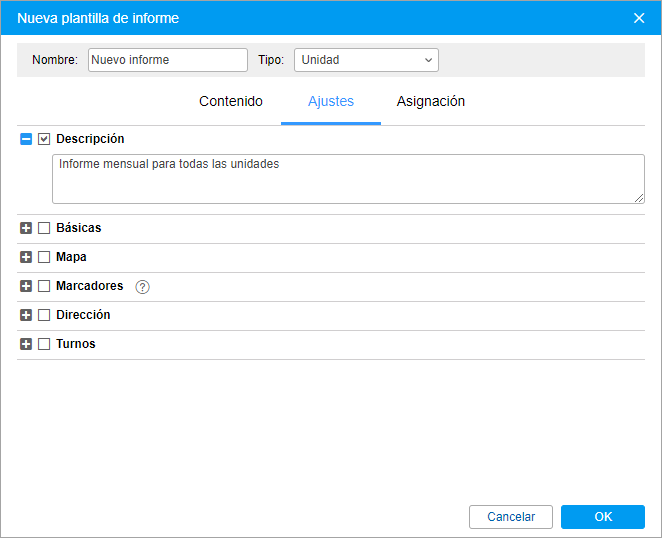Image resolution: width=662 pixels, height=538 pixels.
Task: Open the Marcadores help question icon
Action: point(142,287)
